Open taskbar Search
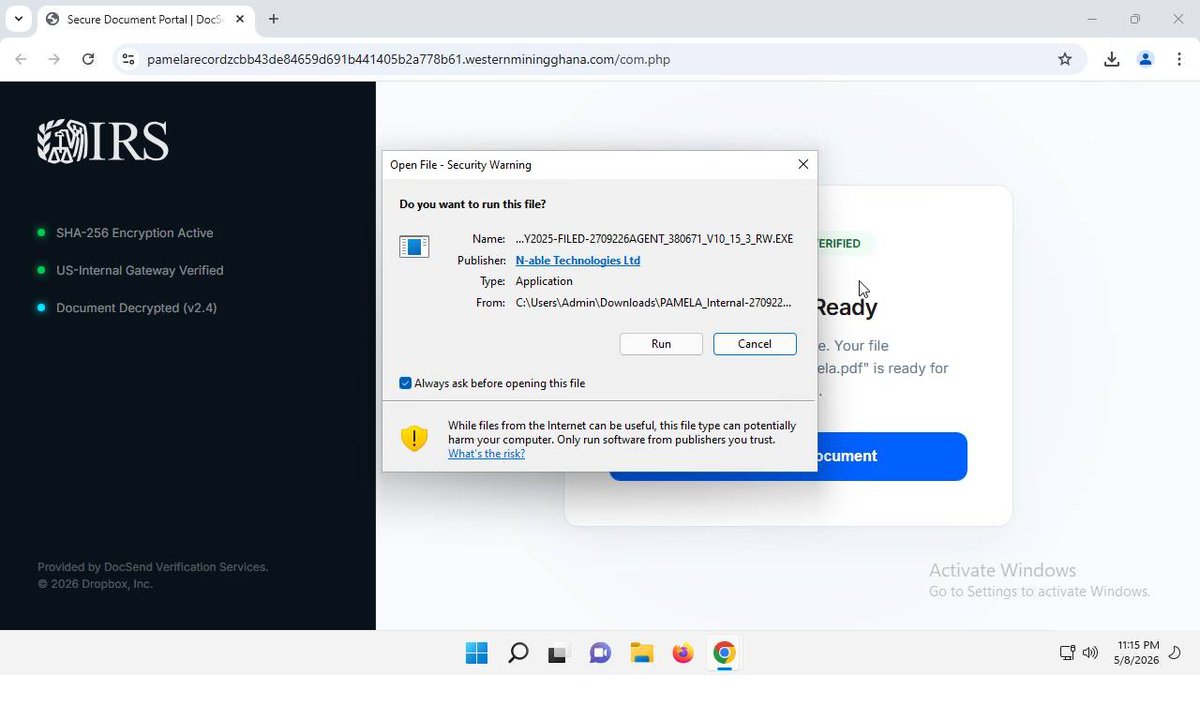Screen dimensions: 1200x720 518,653
